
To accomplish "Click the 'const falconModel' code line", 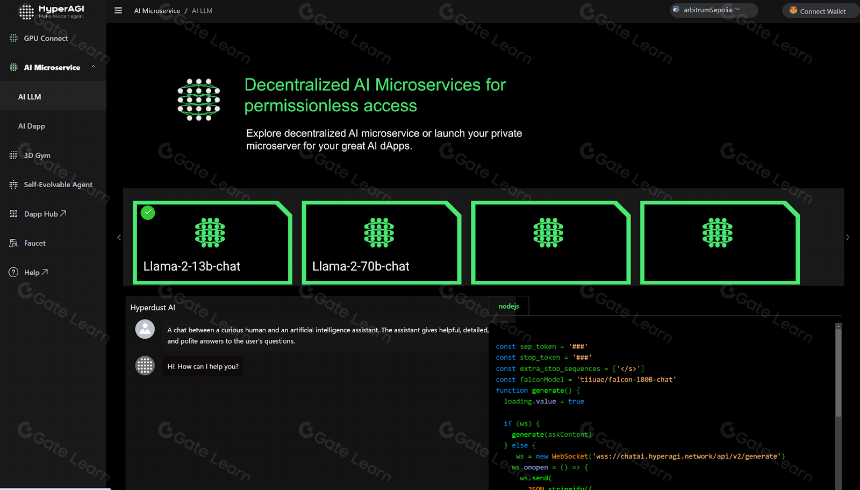I will [586, 379].
